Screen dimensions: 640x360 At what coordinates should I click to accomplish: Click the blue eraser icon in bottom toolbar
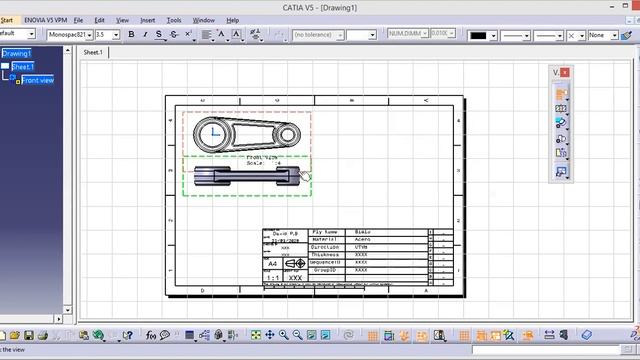(x=587, y=335)
